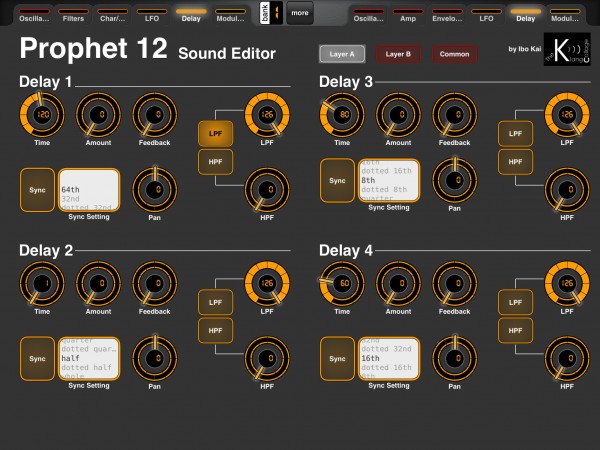Click the Delay 1 LPF cutoff knob

pos(267,114)
